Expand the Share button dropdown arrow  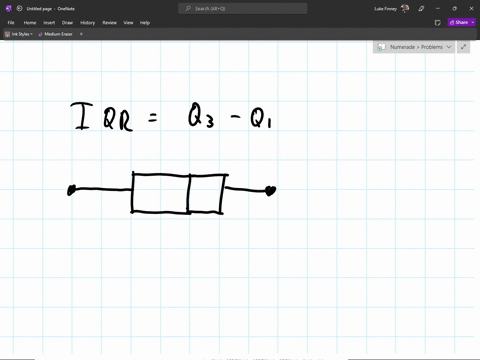(473, 22)
